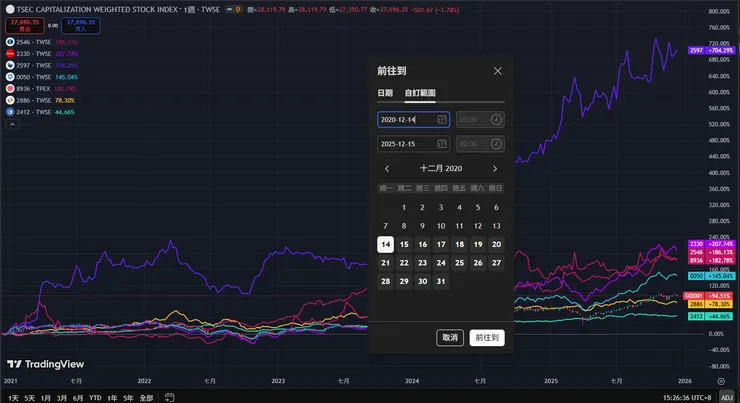Open calendar icon in end date field
This screenshot has width=740, height=403.
tap(442, 144)
